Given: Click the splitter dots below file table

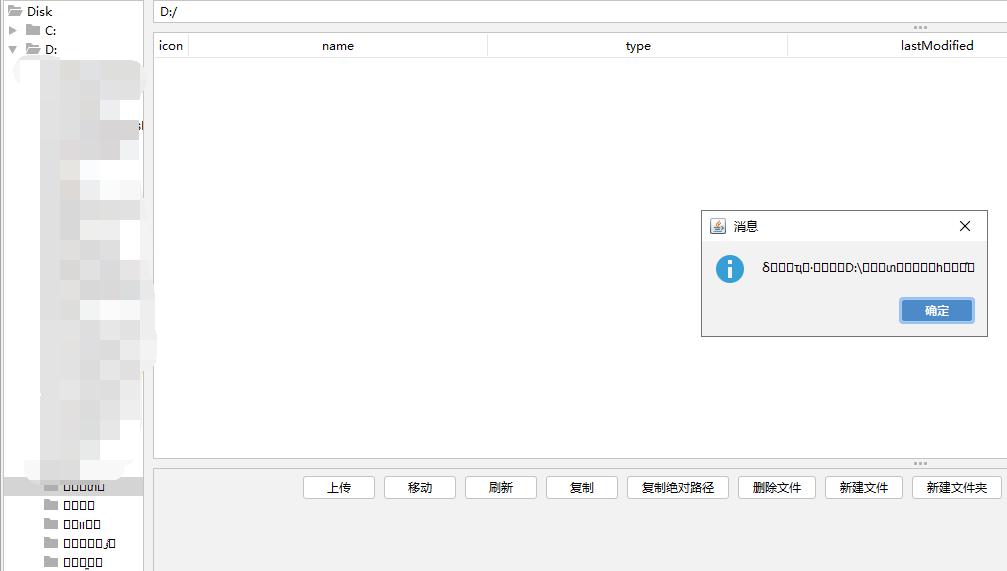Looking at the screenshot, I should [x=920, y=463].
